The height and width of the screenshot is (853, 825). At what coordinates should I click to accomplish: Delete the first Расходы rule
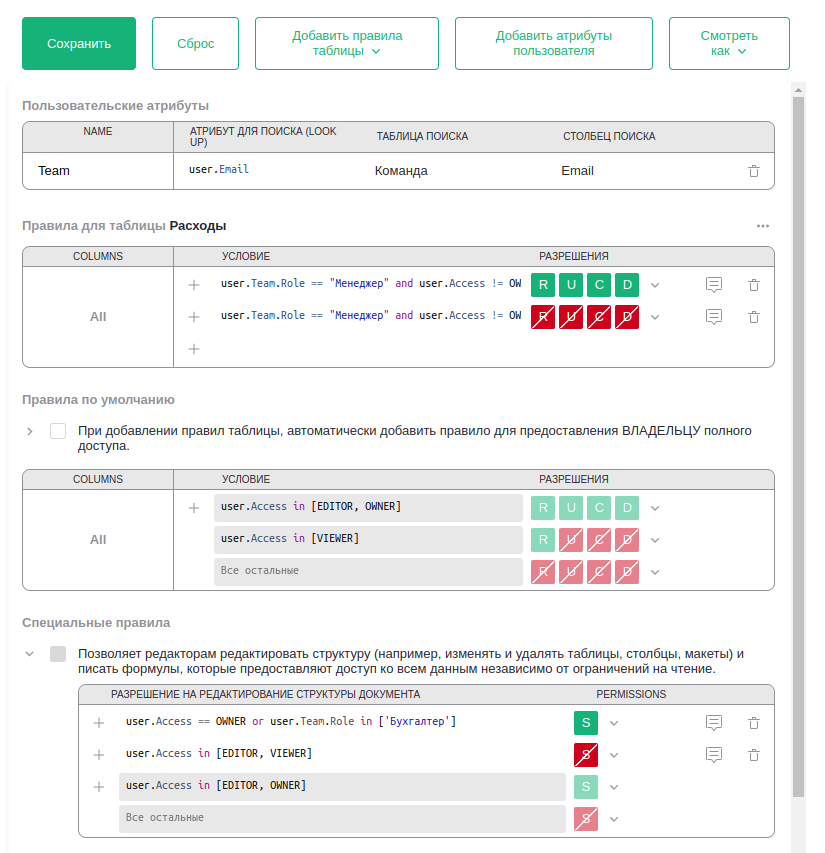click(753, 285)
